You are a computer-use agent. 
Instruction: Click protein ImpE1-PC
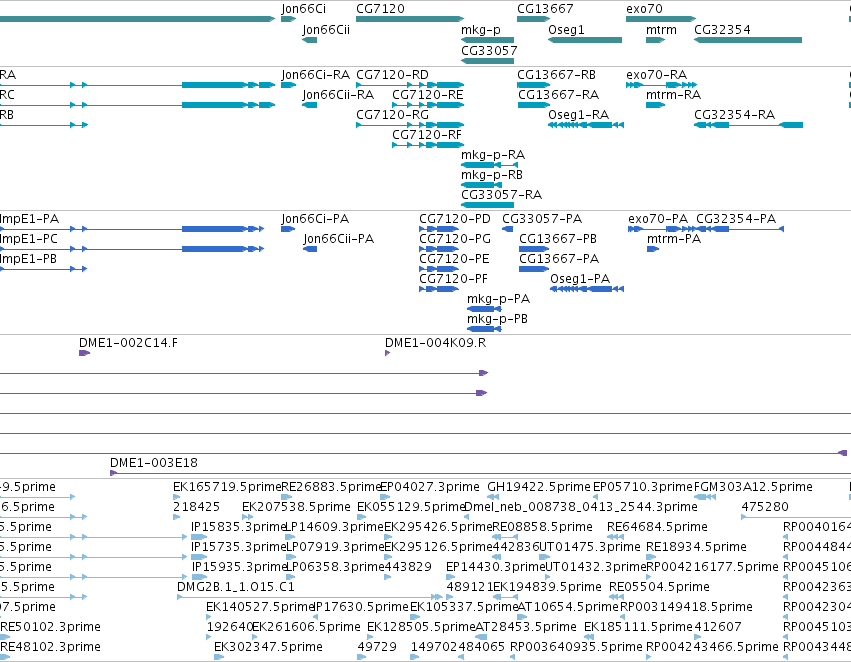click(x=132, y=249)
